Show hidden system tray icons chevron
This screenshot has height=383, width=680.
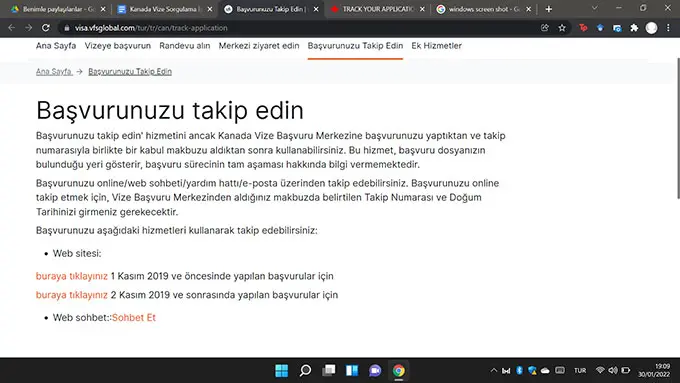coord(494,371)
